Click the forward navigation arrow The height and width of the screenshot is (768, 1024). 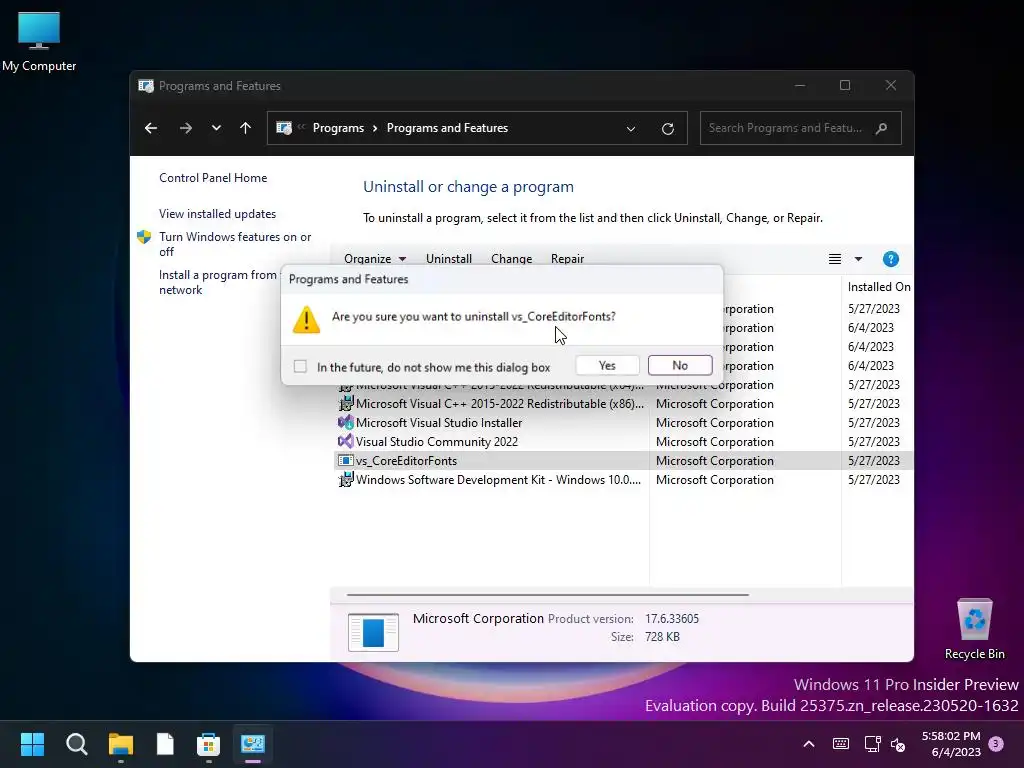click(185, 128)
